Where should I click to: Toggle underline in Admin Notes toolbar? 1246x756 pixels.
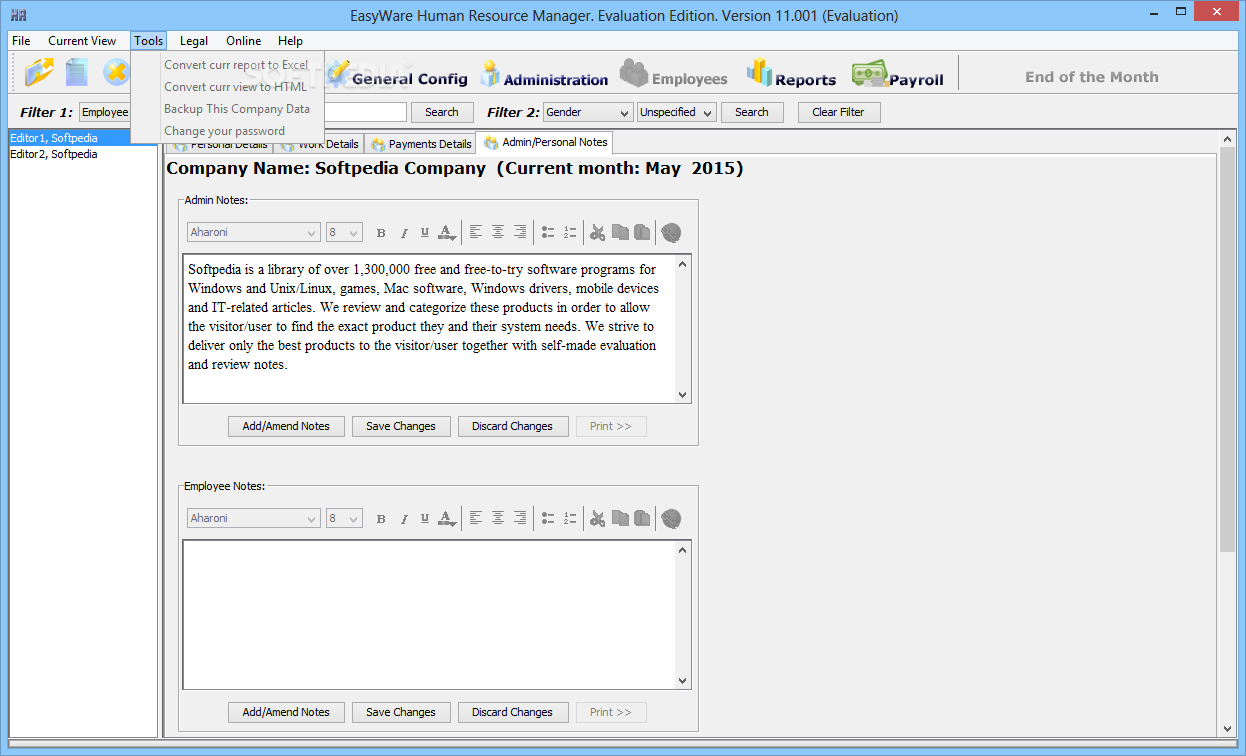tap(425, 233)
